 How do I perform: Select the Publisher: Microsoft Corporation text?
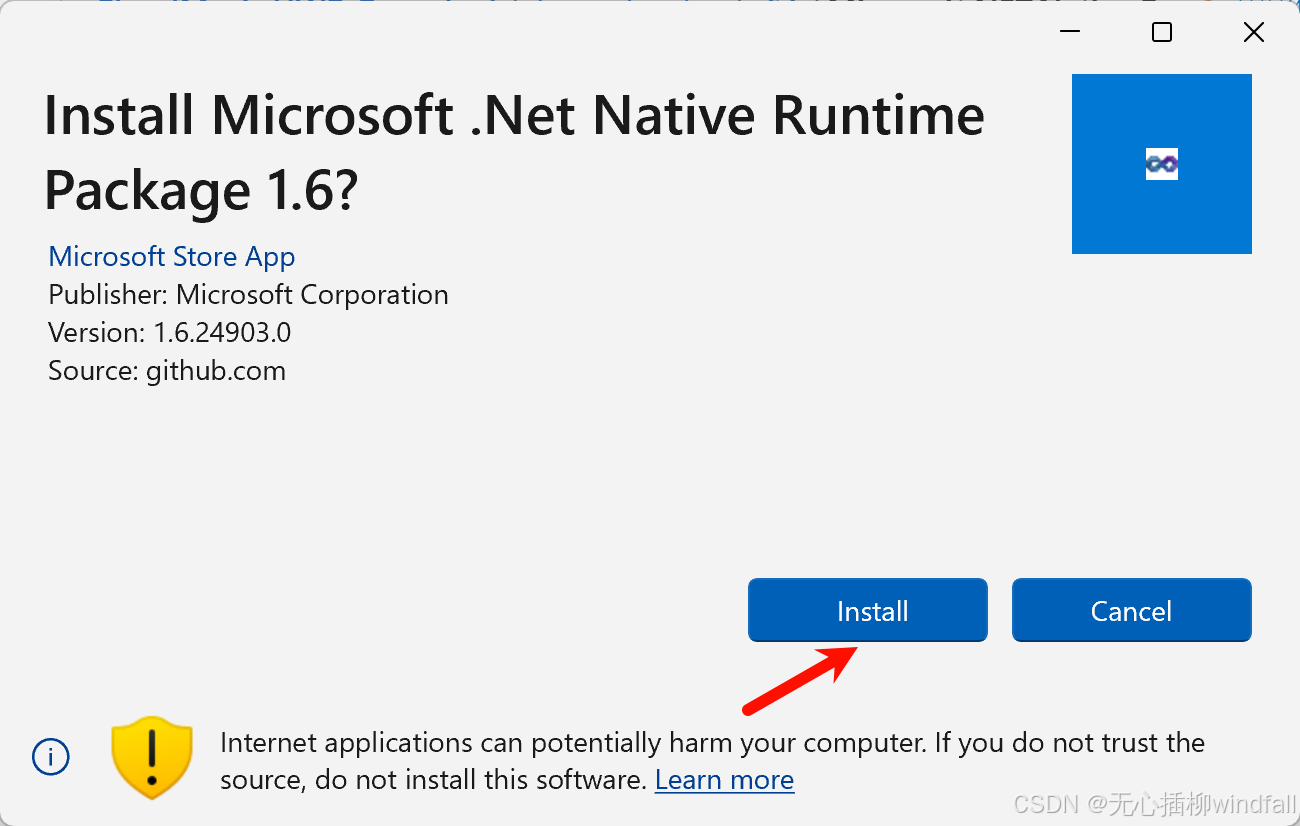[248, 295]
